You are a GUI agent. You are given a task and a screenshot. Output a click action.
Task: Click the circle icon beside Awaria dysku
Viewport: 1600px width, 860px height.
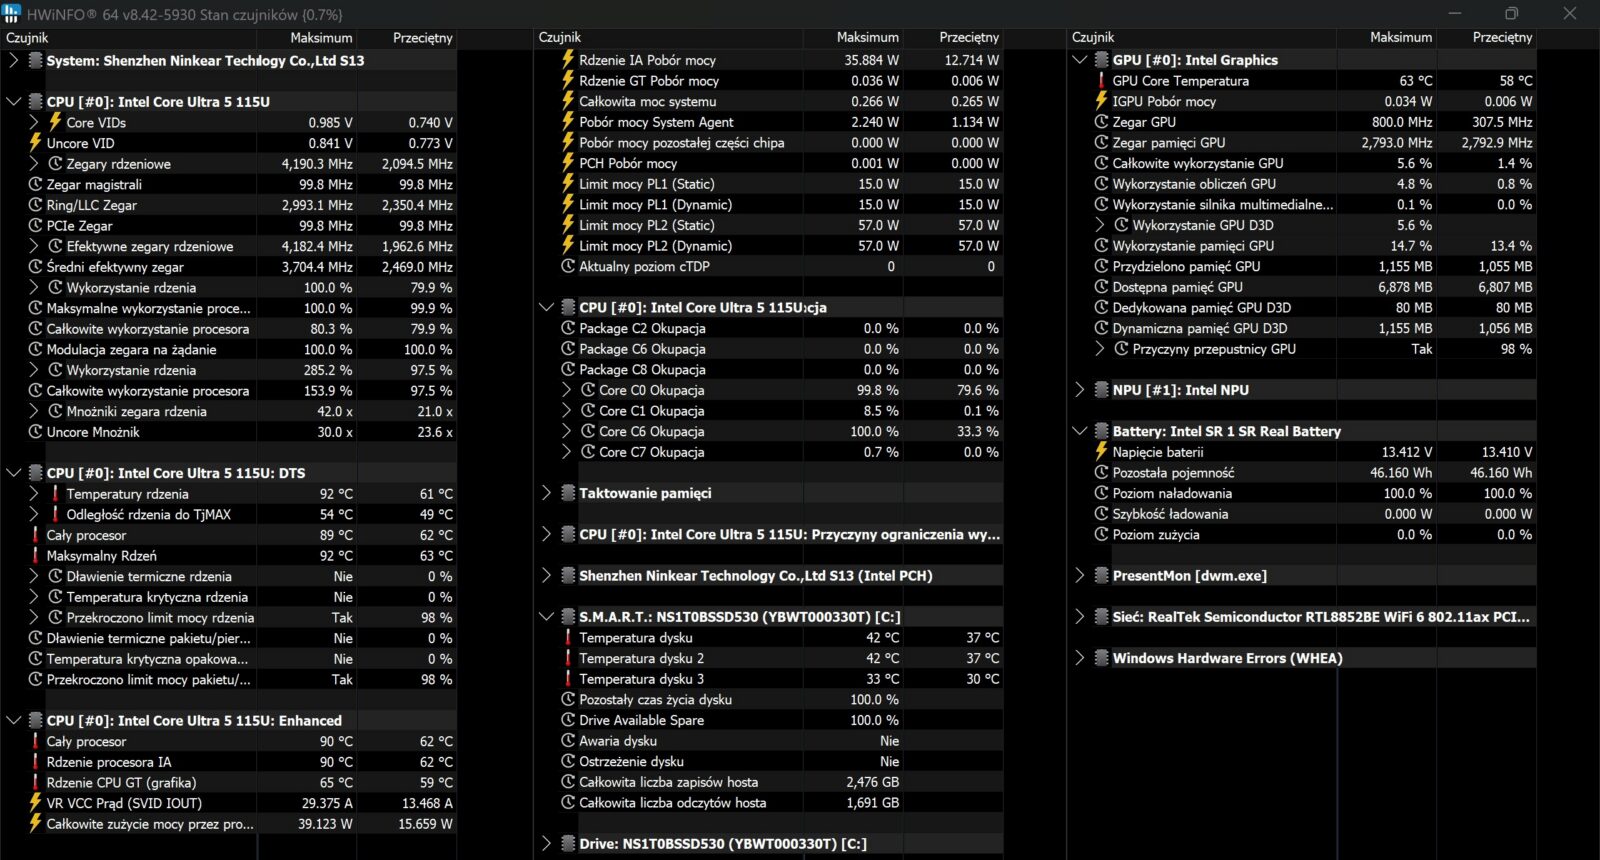568,741
